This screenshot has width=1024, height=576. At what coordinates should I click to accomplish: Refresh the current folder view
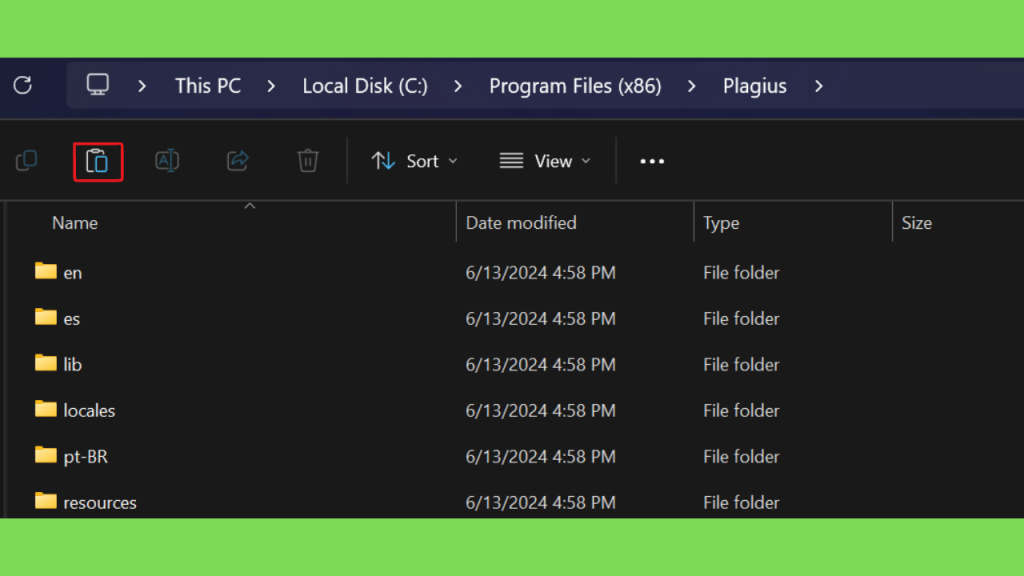[x=23, y=86]
